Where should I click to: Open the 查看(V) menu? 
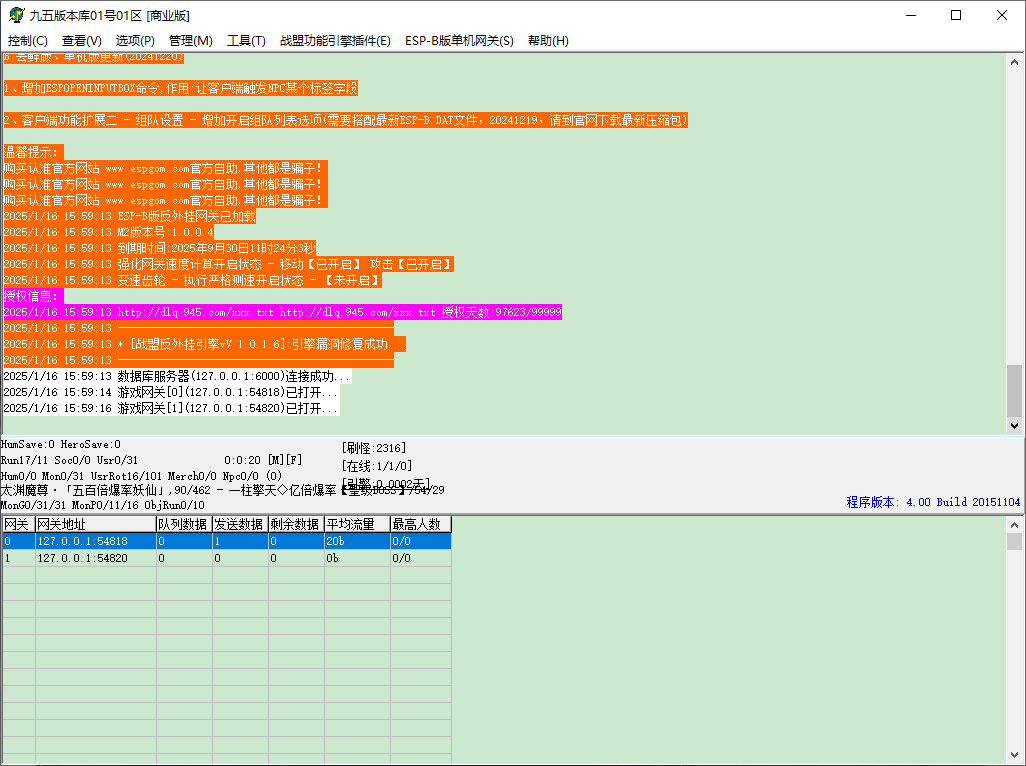[82, 41]
